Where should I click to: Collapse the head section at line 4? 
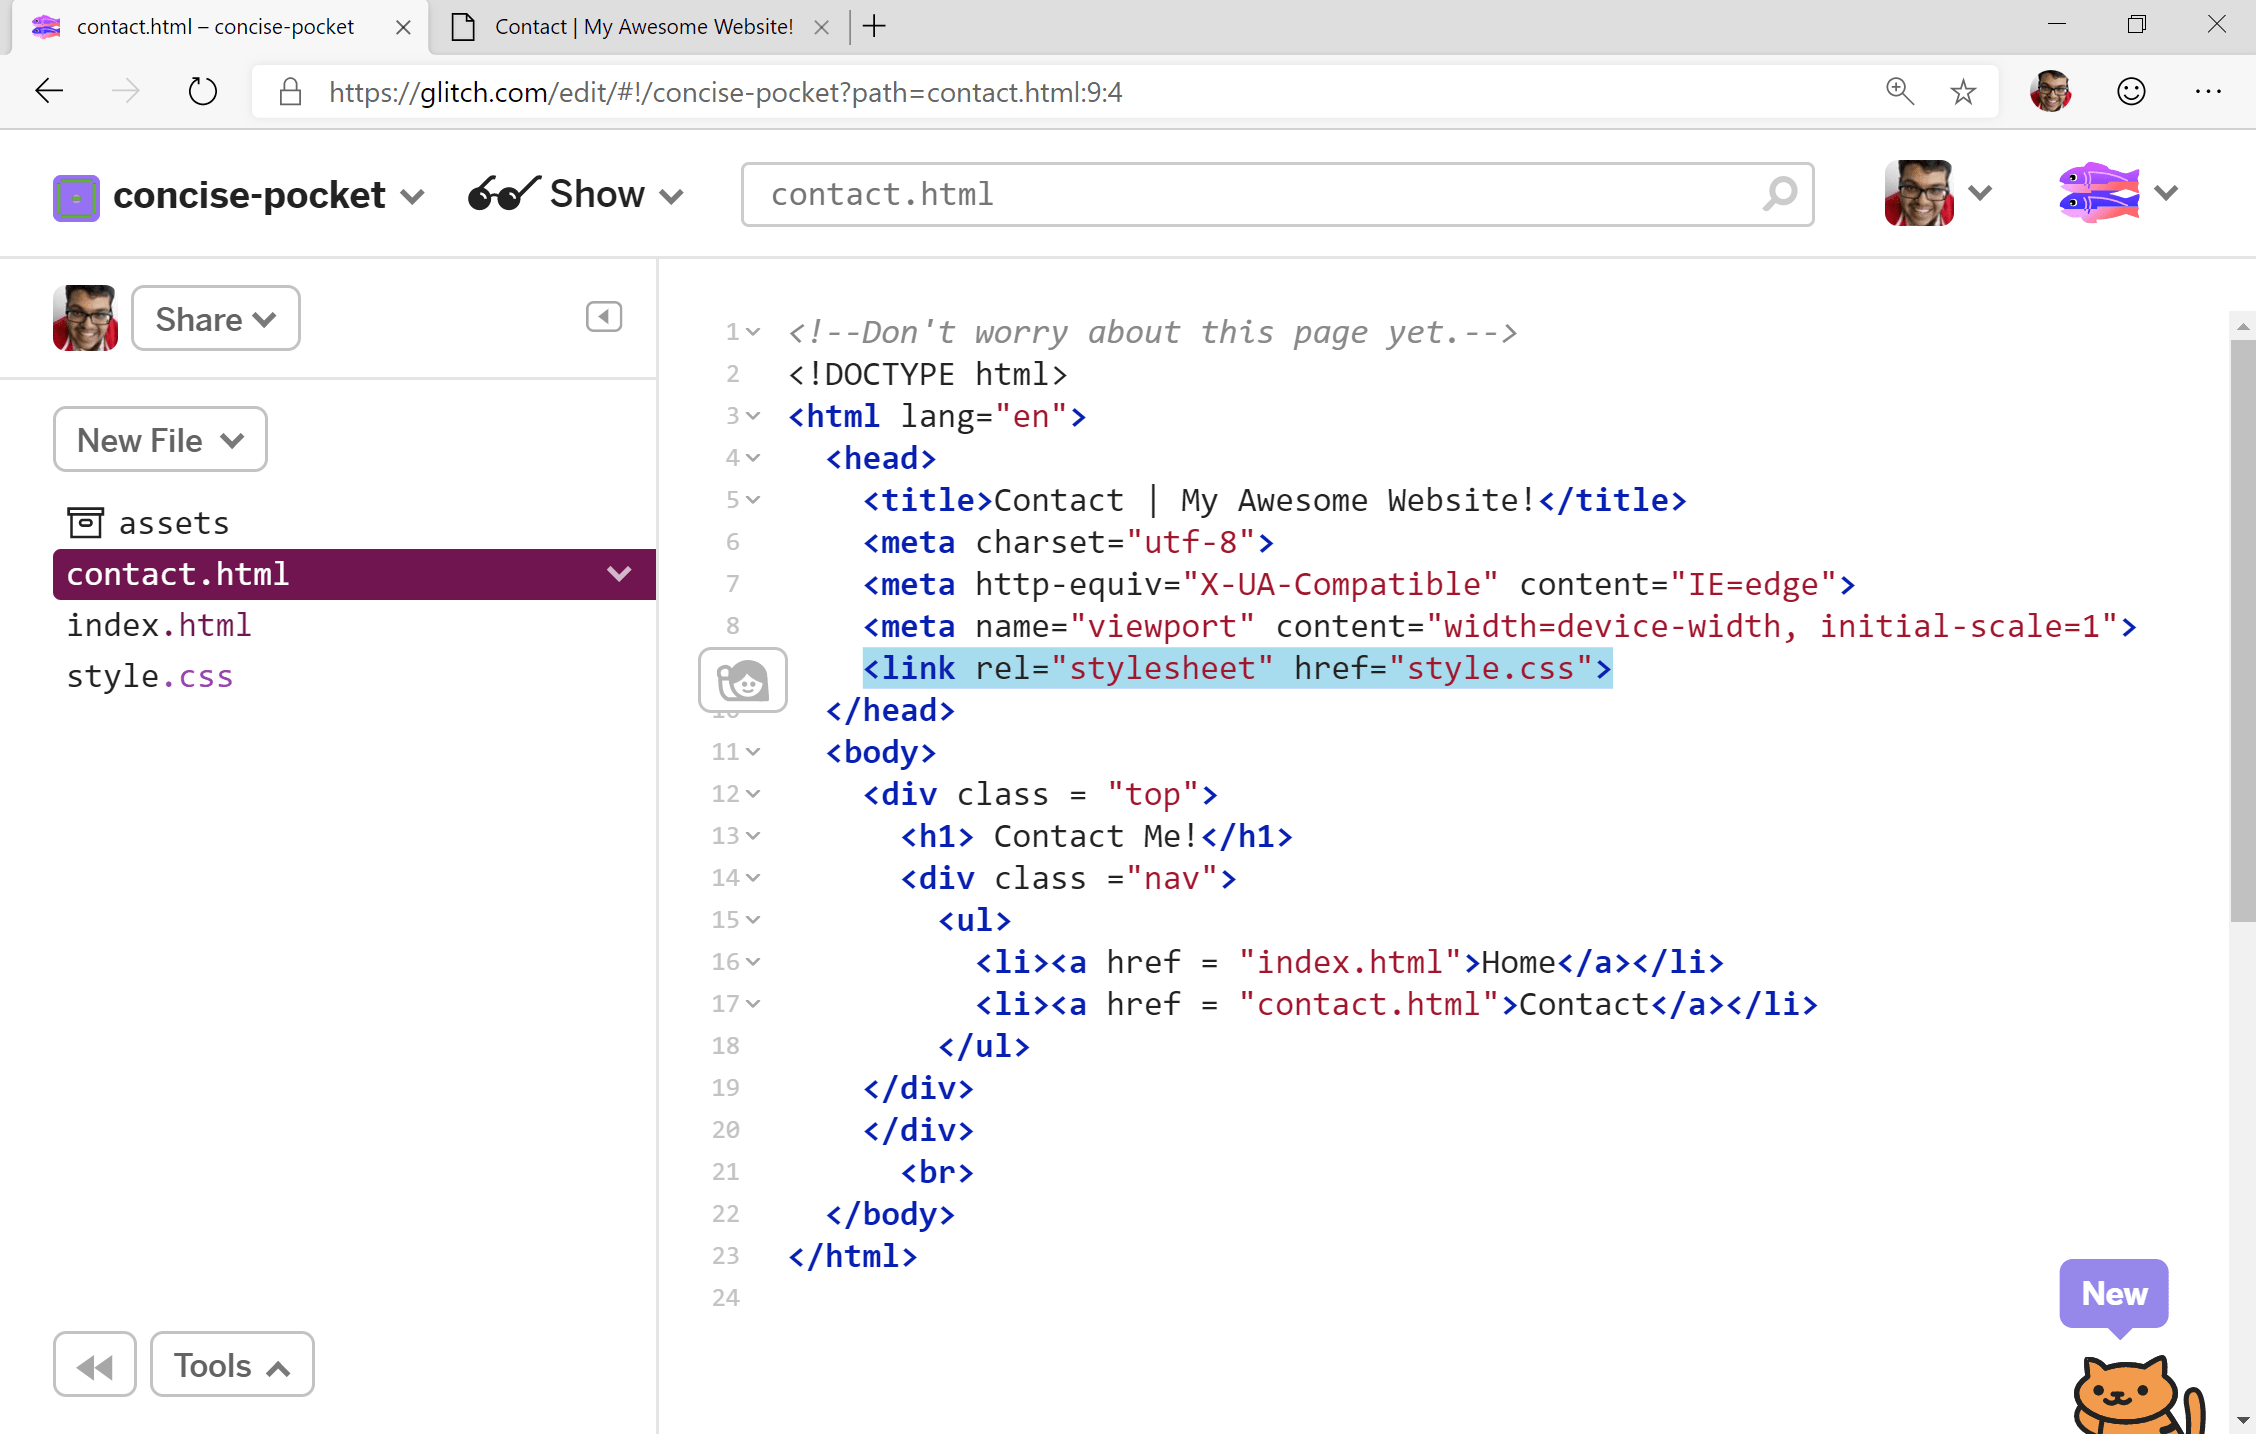(x=754, y=458)
